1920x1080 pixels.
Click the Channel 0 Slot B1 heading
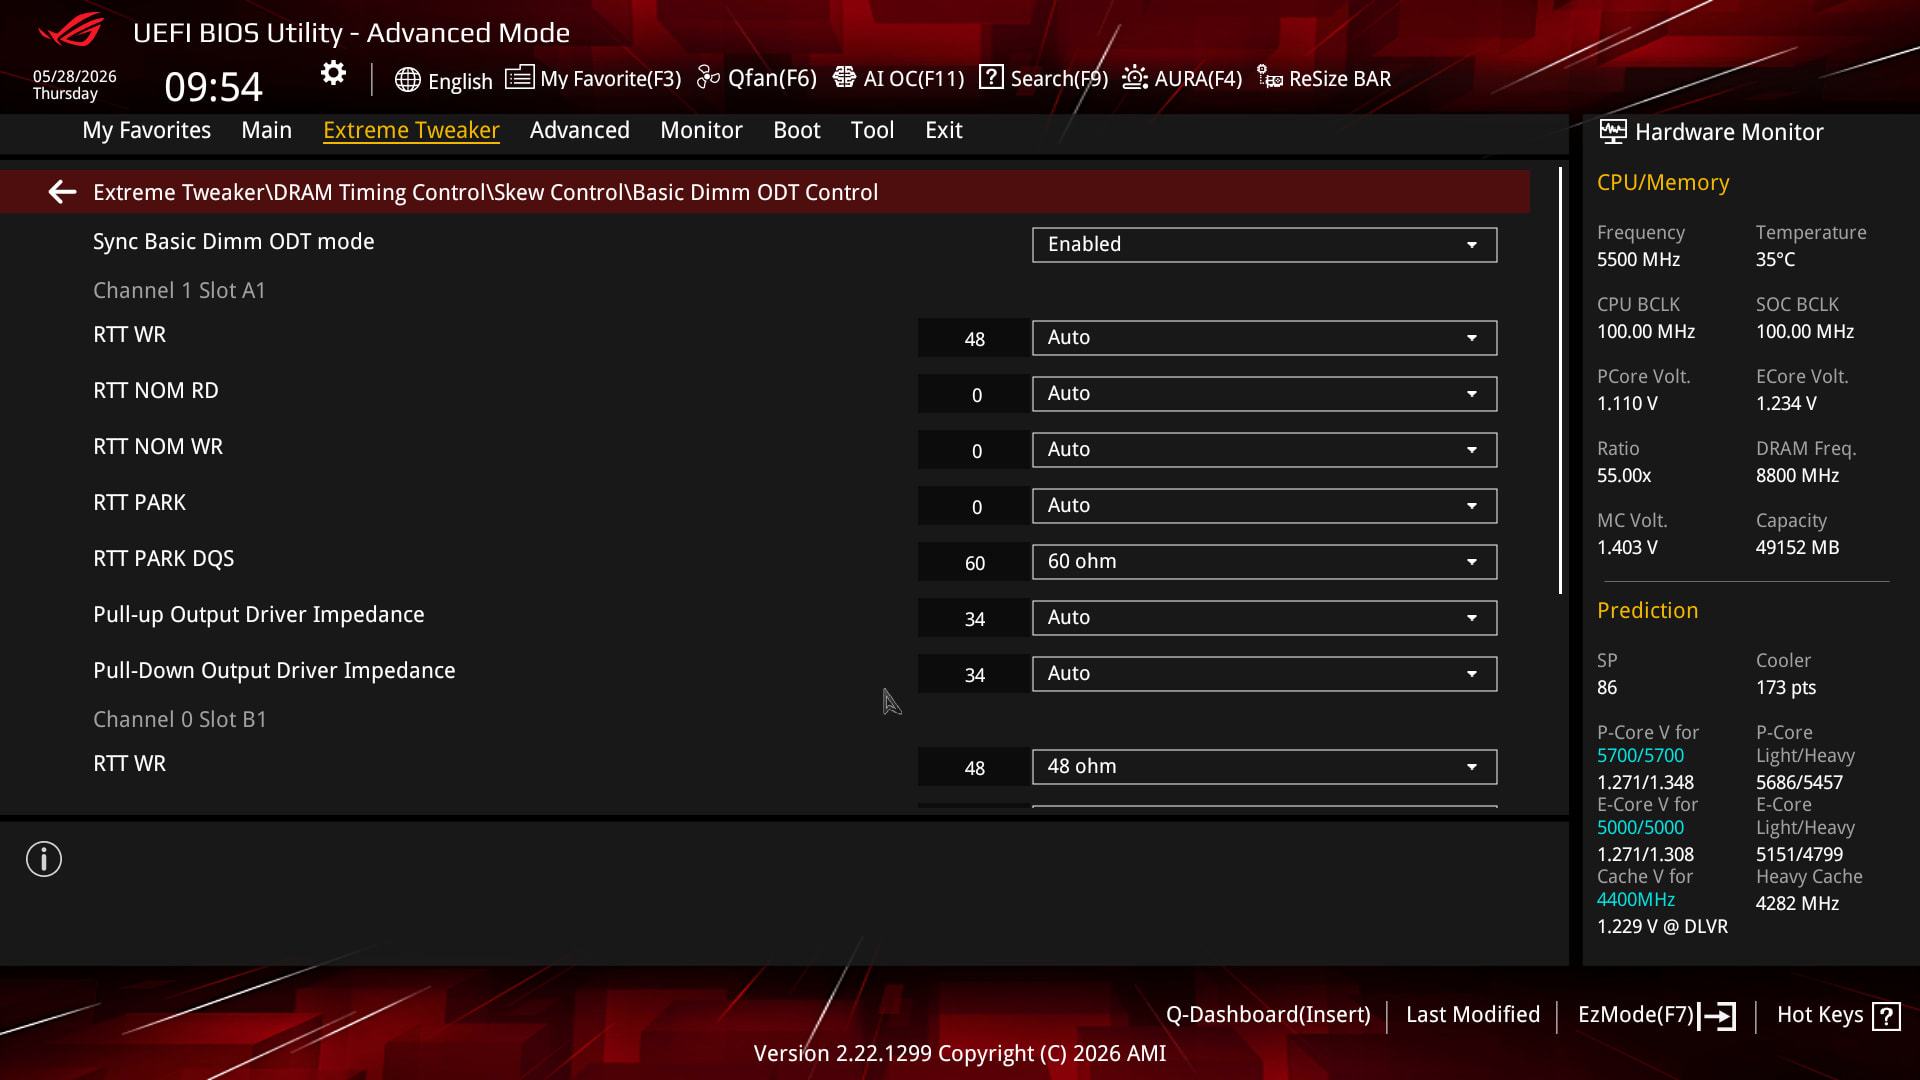[x=180, y=720]
